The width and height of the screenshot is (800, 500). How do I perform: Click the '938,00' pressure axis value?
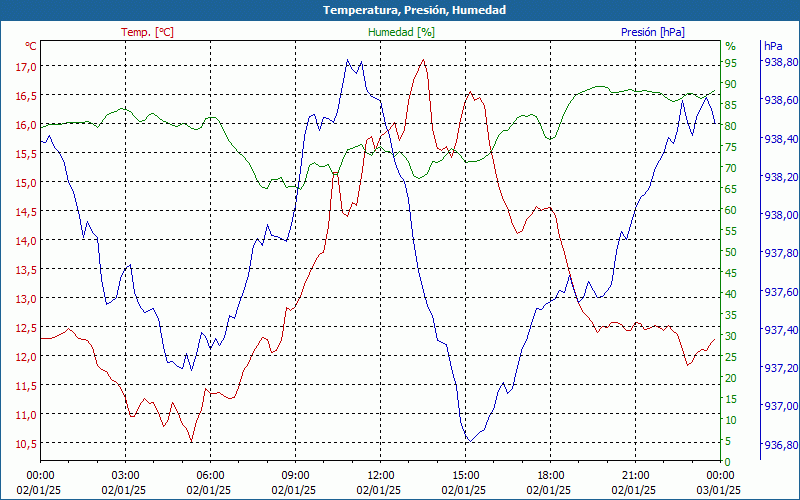780,215
